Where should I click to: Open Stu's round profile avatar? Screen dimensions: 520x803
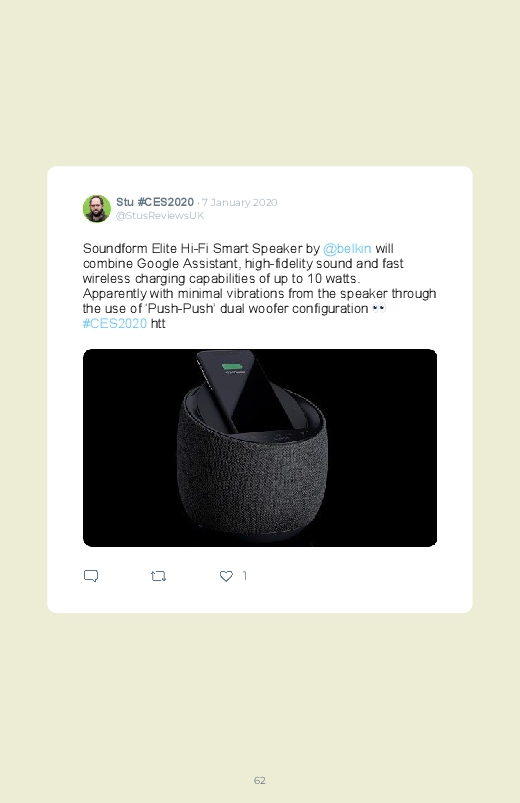pos(97,208)
